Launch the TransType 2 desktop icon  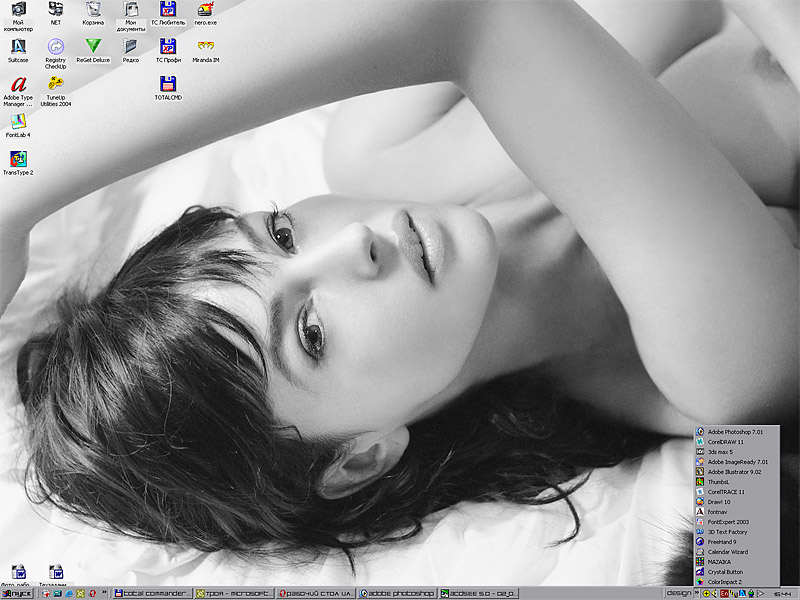pyautogui.click(x=18, y=163)
